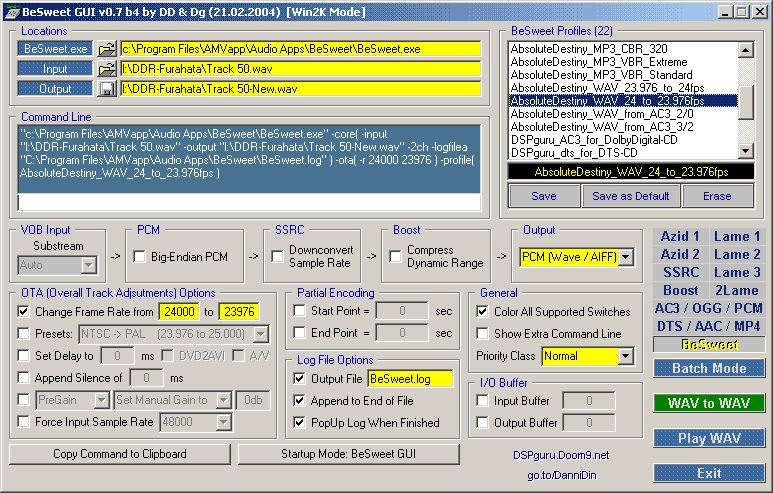Check the Start Point box
Viewport: 773px width, 493px height.
point(299,311)
